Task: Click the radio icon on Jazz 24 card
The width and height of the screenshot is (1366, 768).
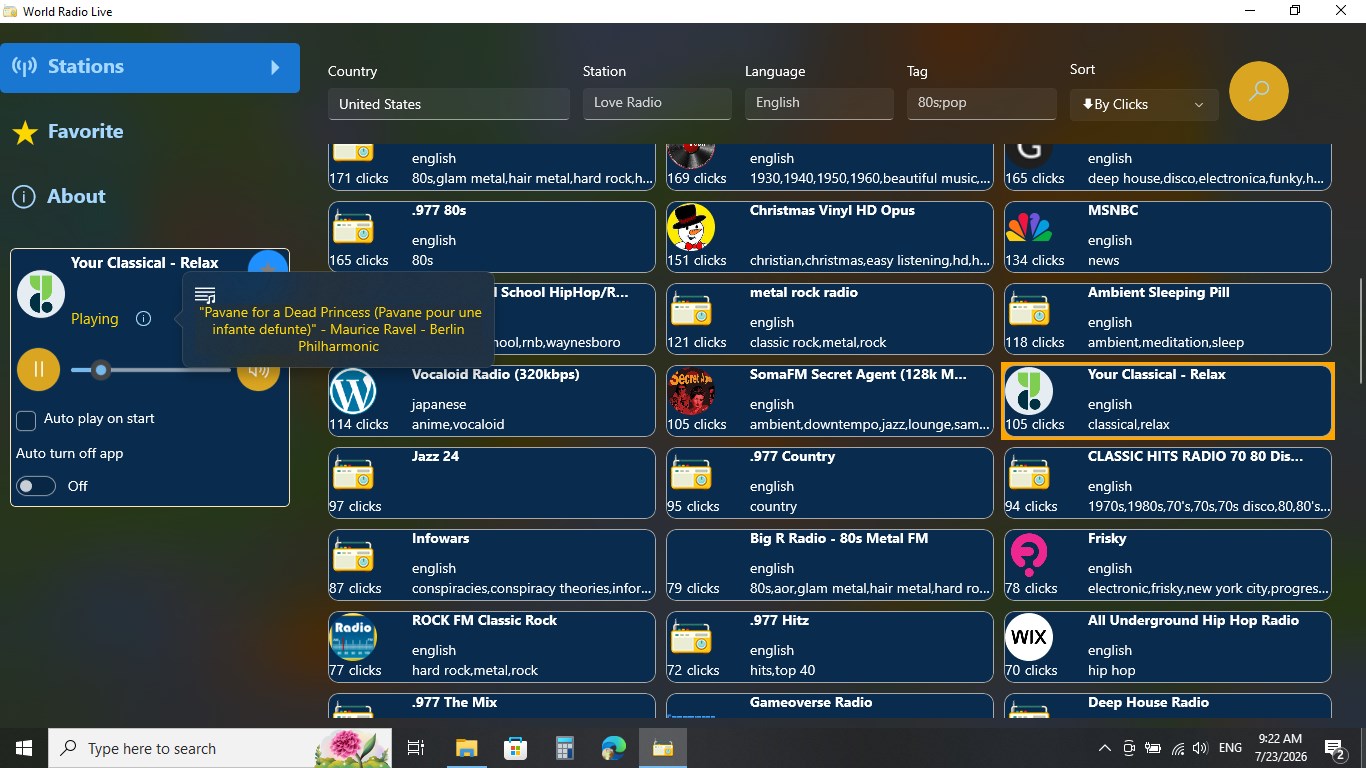Action: (353, 474)
